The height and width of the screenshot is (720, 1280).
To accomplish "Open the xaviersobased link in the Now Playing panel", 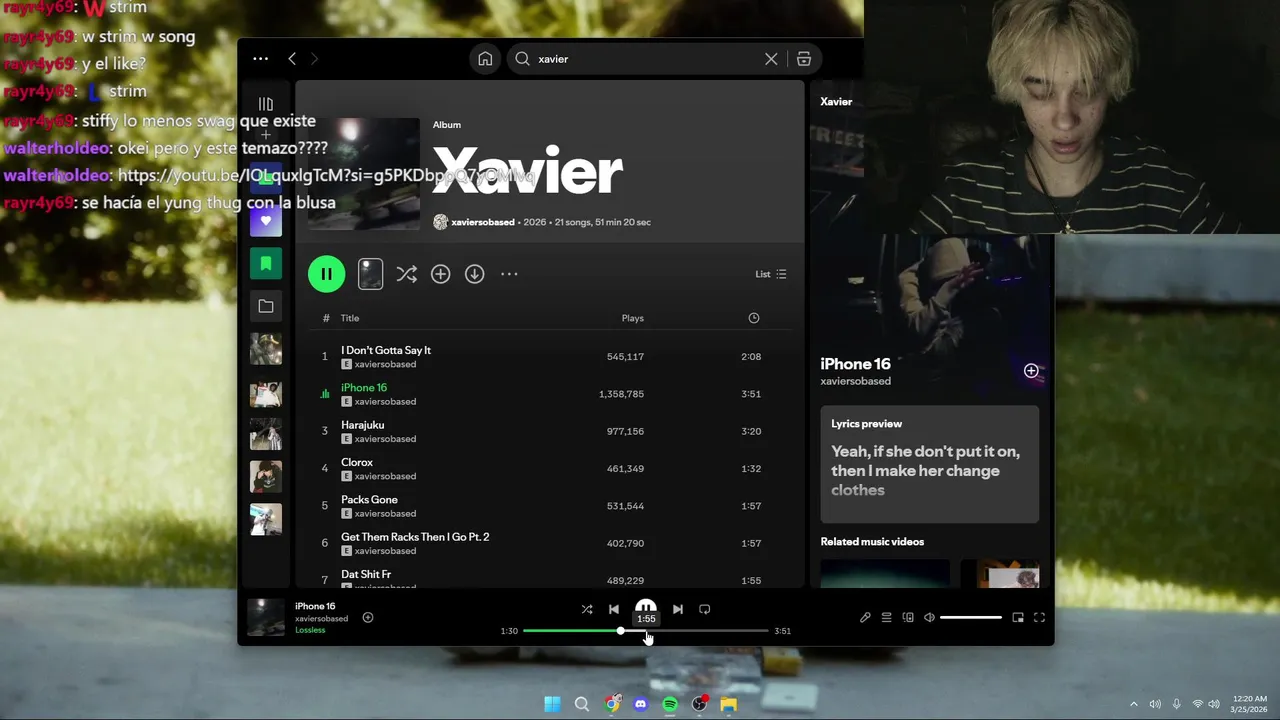I will point(855,381).
